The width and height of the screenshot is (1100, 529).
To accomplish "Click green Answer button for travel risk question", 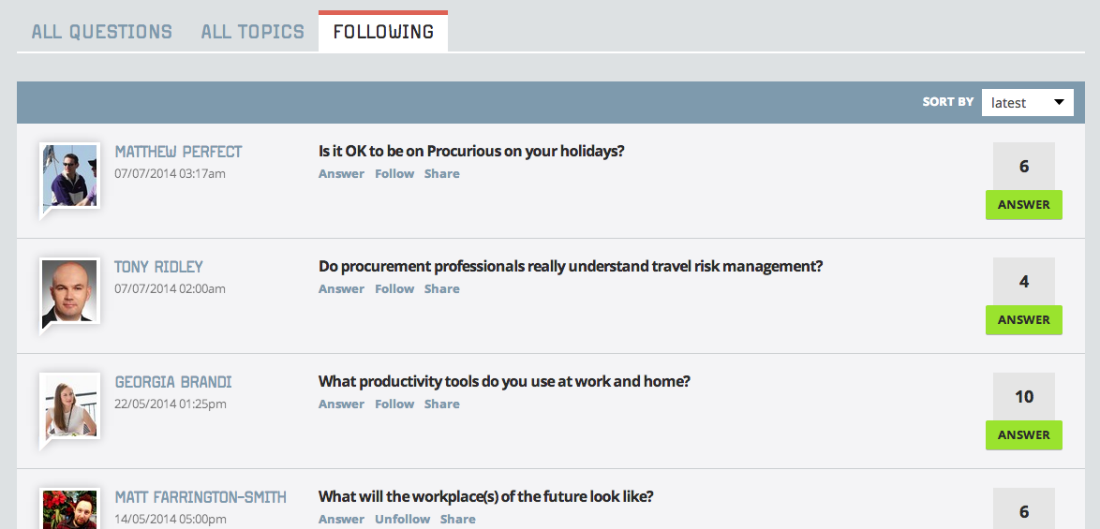I will [x=1024, y=320].
